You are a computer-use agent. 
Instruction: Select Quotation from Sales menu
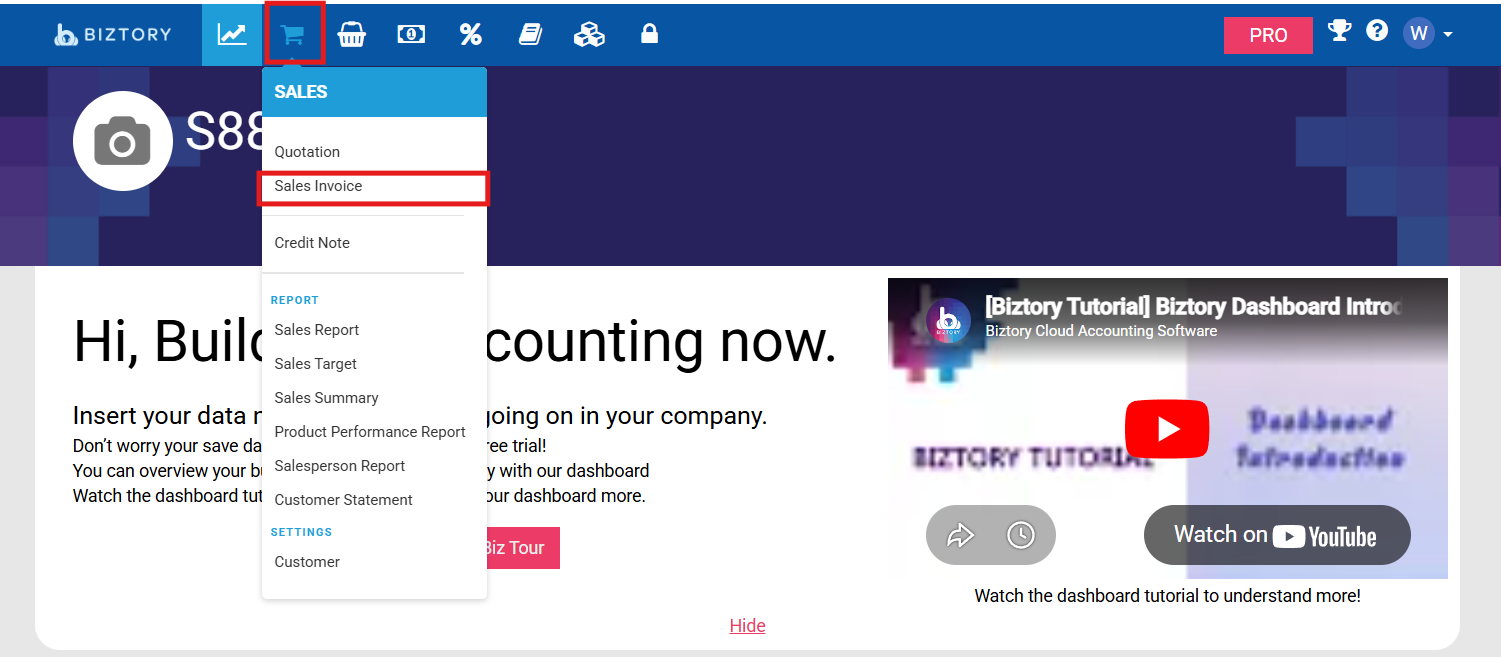pos(307,152)
